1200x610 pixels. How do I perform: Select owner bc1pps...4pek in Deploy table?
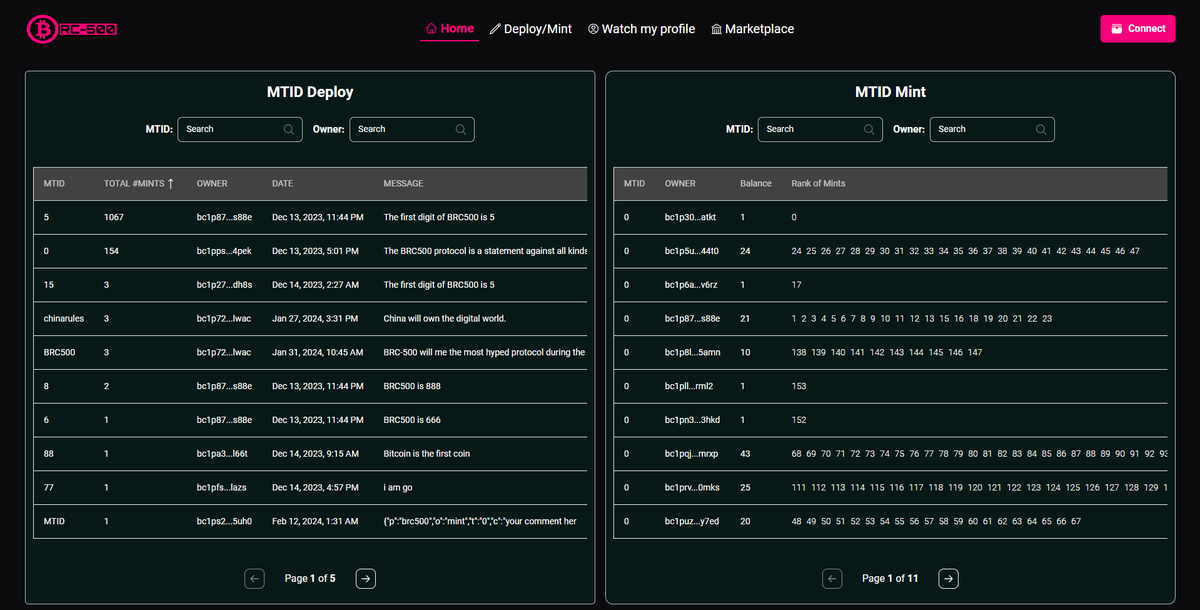click(x=224, y=251)
